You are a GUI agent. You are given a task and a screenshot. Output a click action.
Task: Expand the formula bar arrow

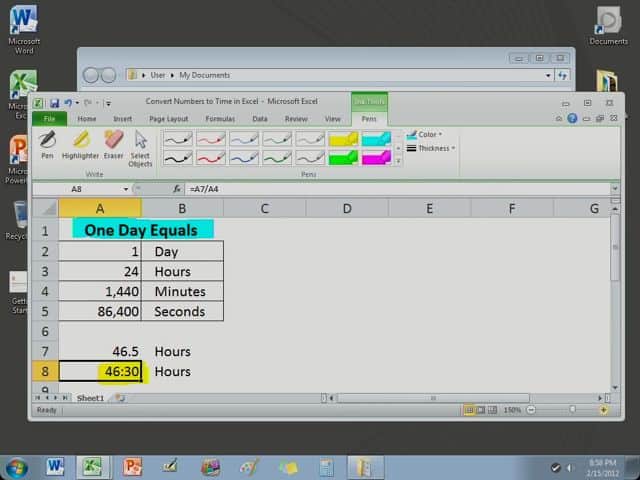tap(615, 189)
